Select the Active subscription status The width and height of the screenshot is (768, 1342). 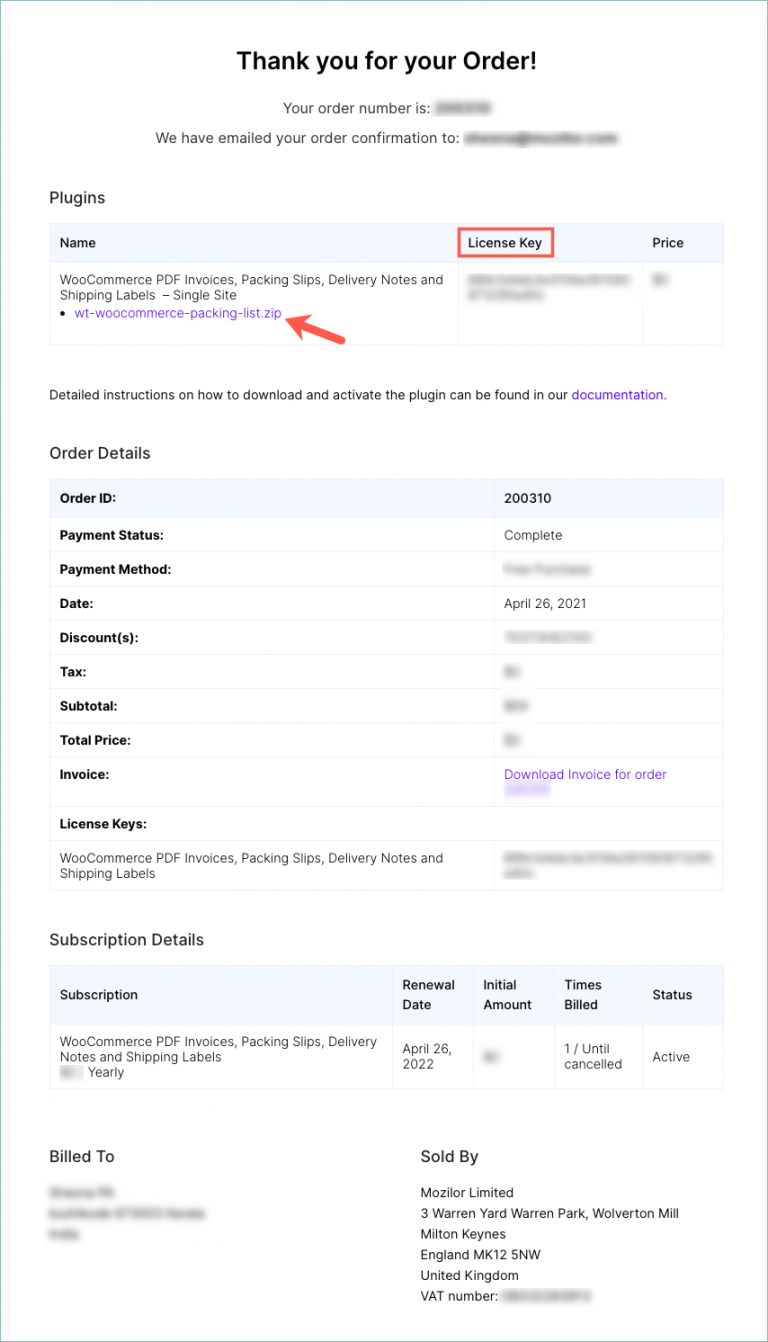tap(671, 1057)
